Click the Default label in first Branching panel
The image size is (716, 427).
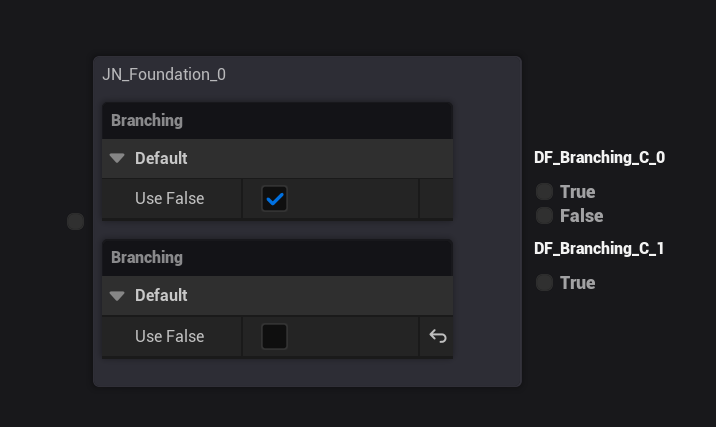coord(161,158)
